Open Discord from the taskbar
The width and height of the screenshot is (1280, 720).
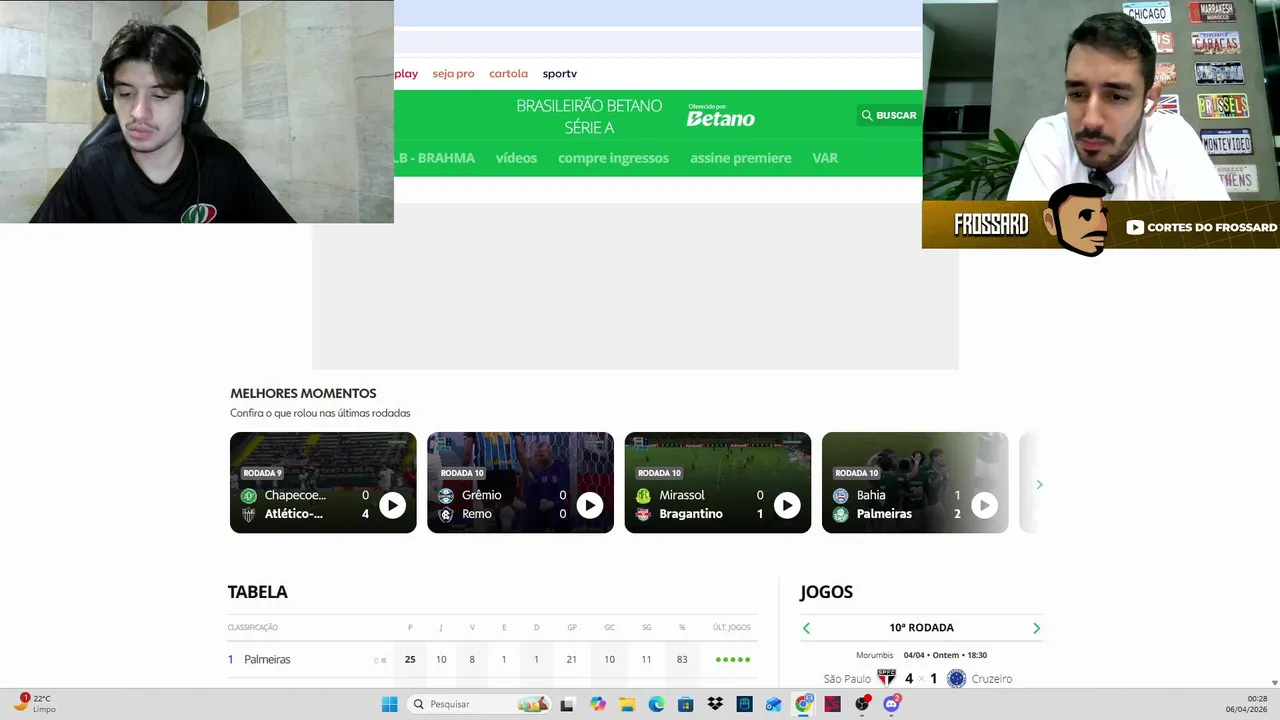[x=891, y=704]
